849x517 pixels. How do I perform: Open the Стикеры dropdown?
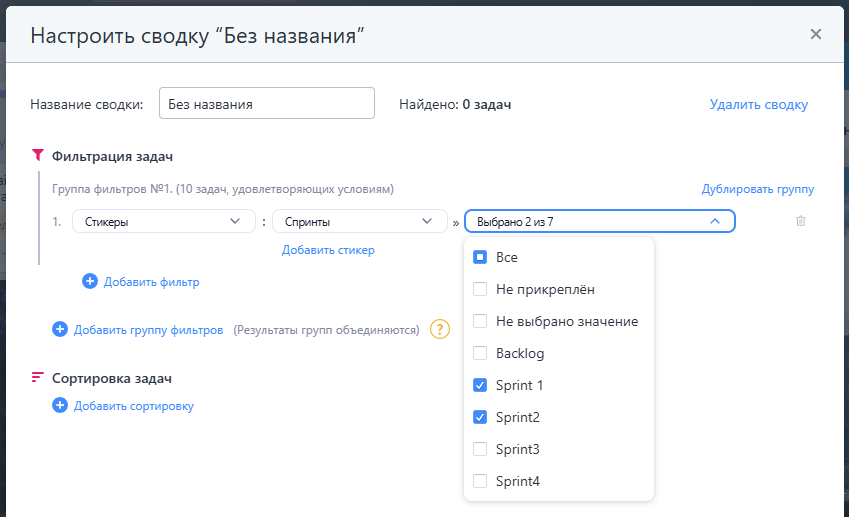click(x=163, y=221)
